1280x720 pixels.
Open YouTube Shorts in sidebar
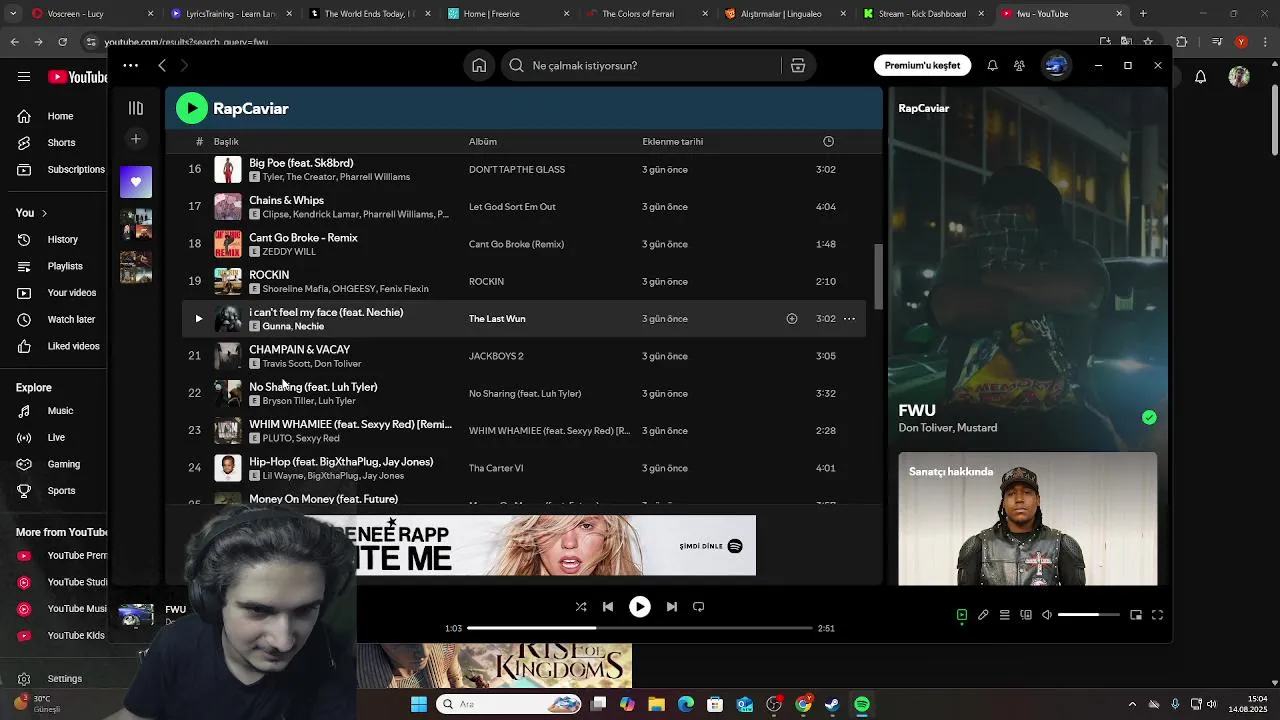click(61, 143)
